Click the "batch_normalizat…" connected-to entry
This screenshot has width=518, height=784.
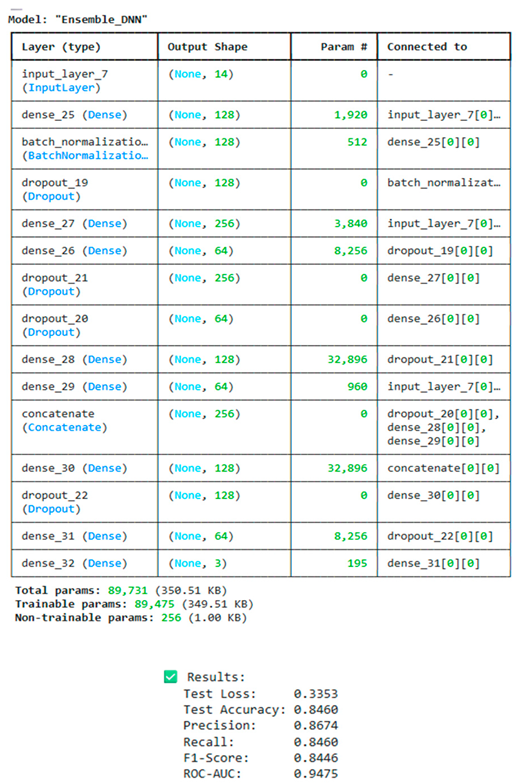444,182
